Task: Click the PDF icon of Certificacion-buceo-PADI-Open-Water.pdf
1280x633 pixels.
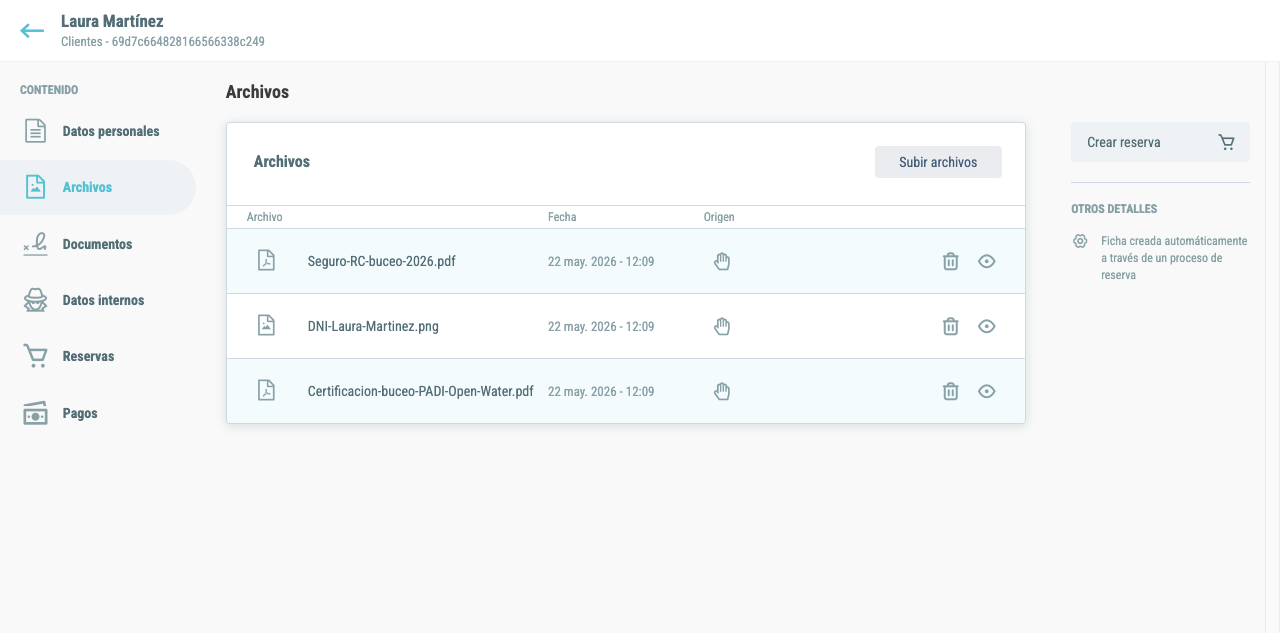Action: (x=266, y=390)
